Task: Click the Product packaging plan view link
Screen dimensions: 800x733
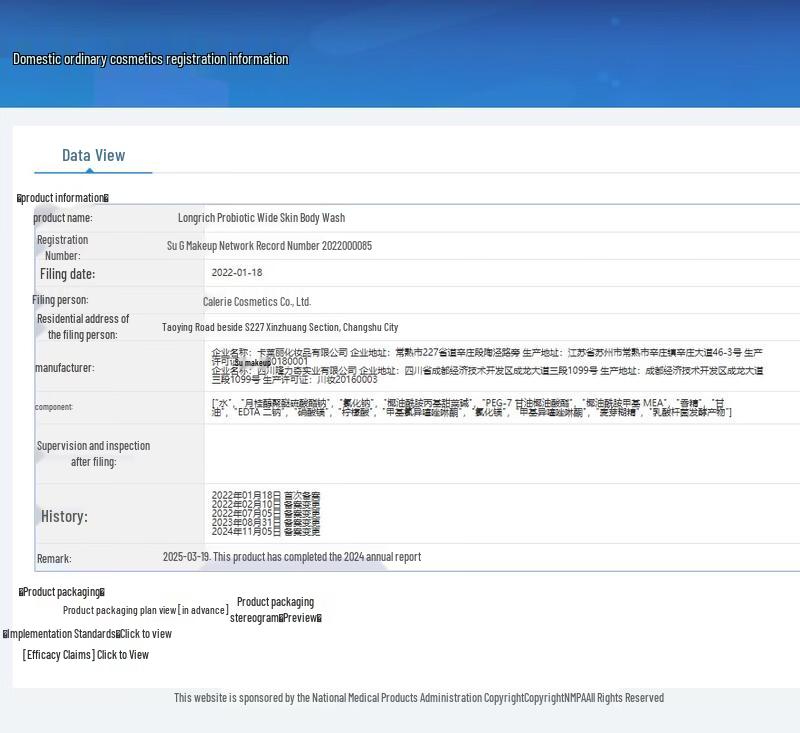Action: click(145, 610)
